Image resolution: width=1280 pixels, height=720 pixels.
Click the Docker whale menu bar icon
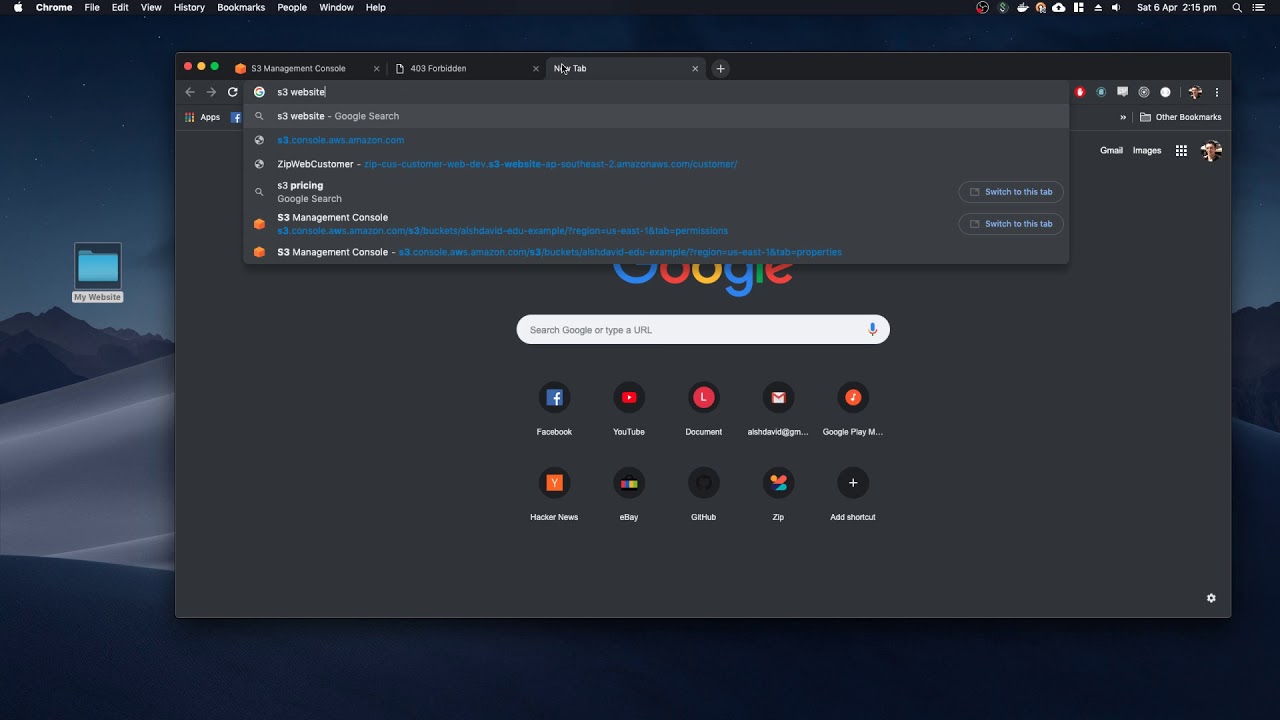coord(1023,8)
